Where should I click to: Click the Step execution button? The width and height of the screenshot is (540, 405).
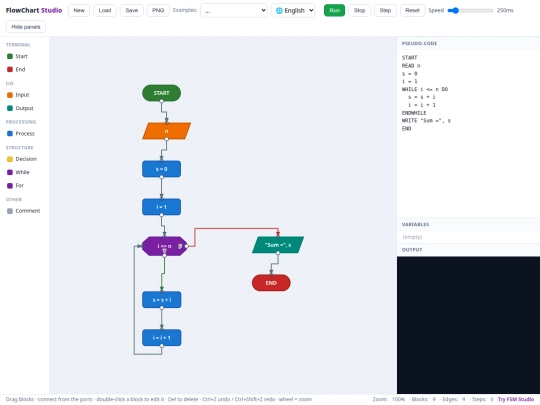[x=385, y=10]
